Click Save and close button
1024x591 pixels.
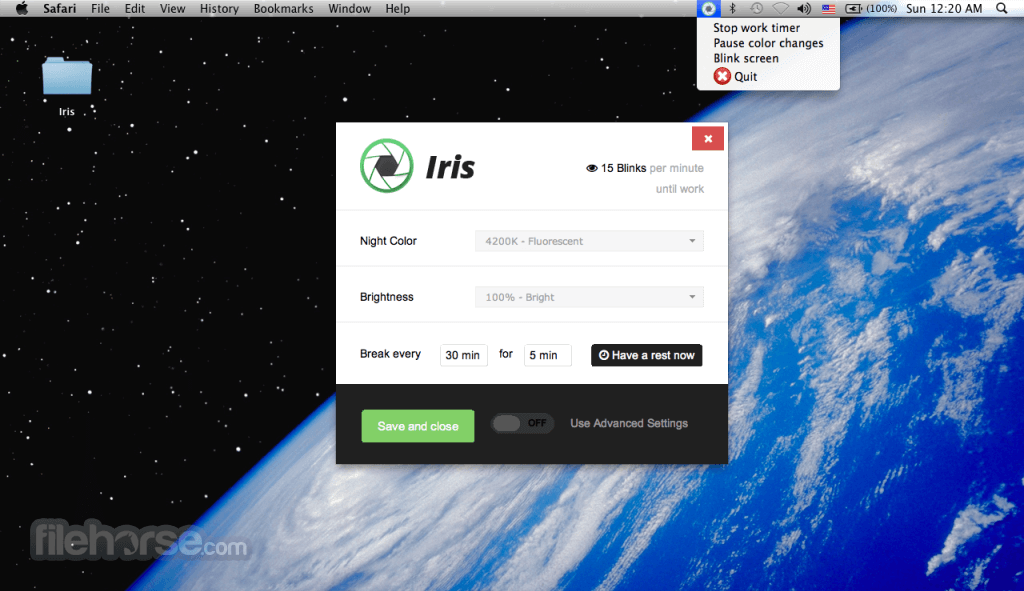(x=418, y=426)
